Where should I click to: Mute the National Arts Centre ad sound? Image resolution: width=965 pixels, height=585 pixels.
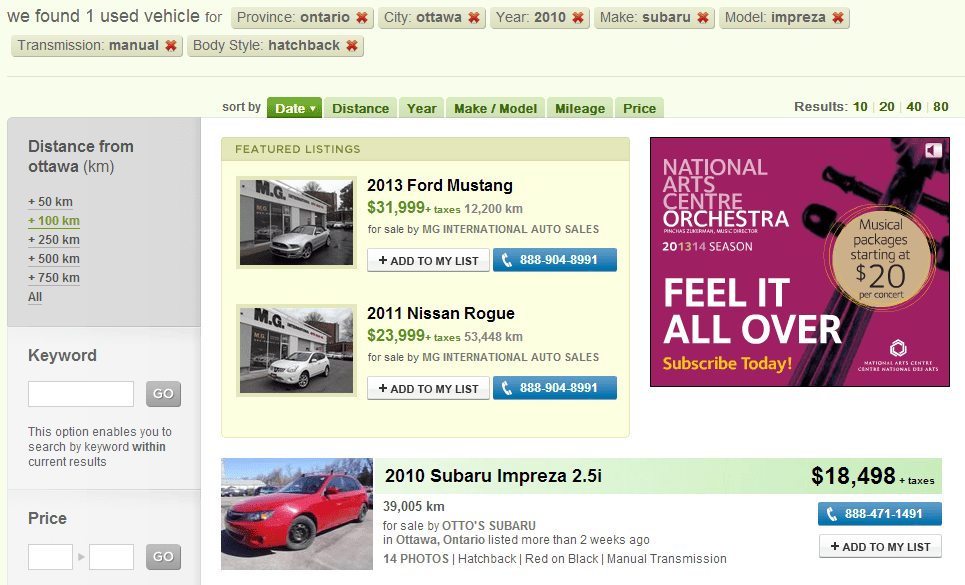pyautogui.click(x=933, y=150)
